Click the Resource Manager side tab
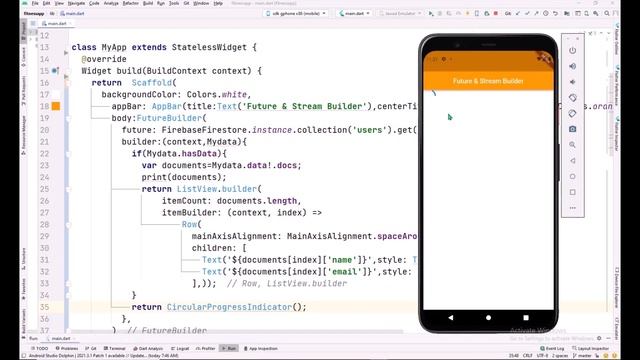Screen dimensions: 640x360 24,135
